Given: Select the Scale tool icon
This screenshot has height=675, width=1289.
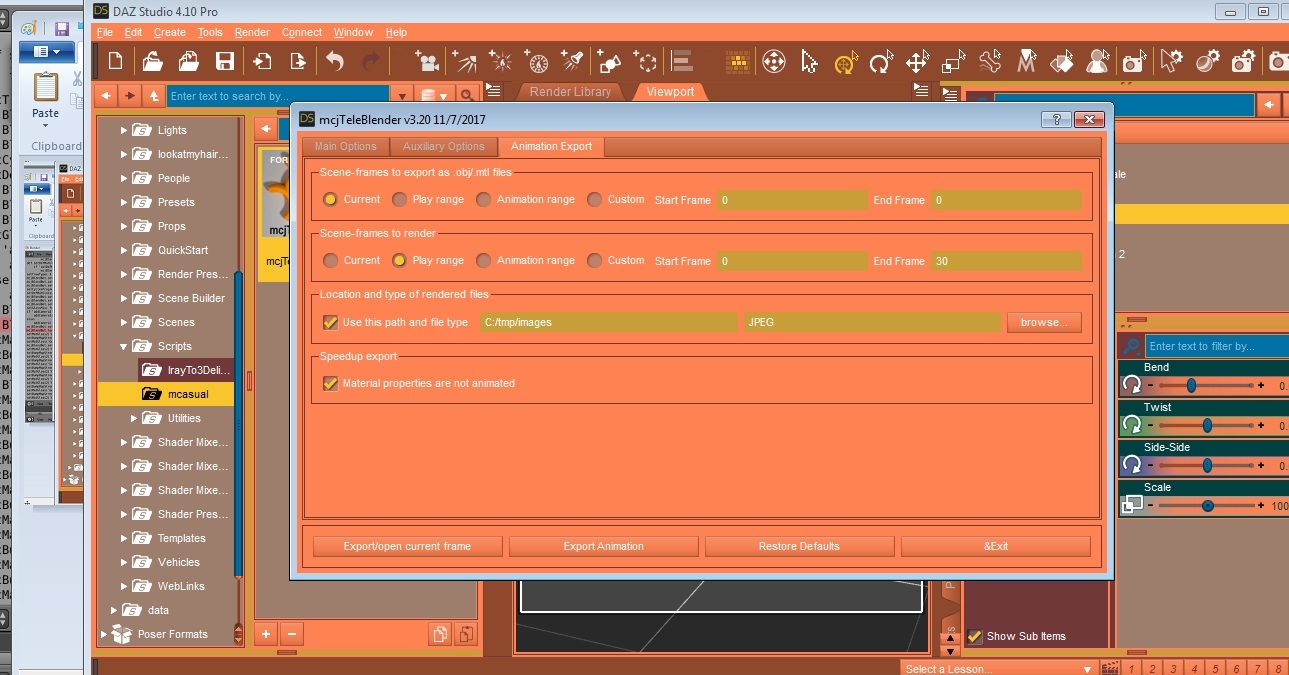Looking at the screenshot, I should (x=954, y=62).
